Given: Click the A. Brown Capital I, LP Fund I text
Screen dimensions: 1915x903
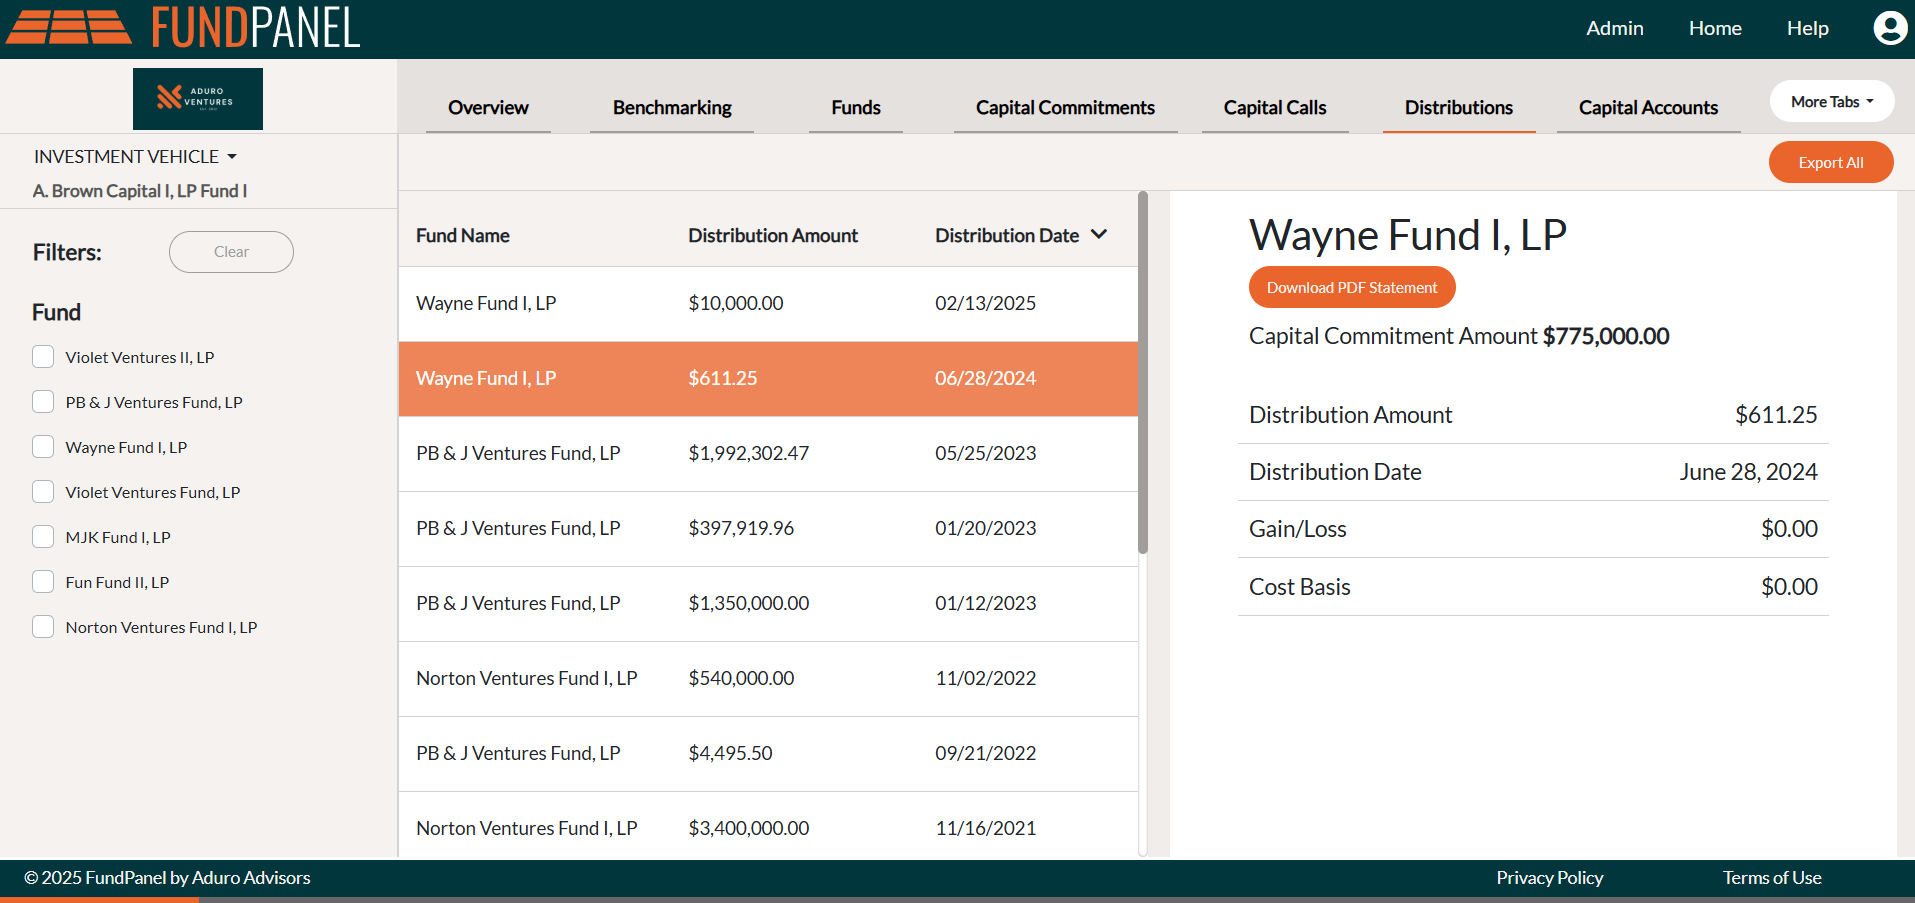Looking at the screenshot, I should point(140,191).
